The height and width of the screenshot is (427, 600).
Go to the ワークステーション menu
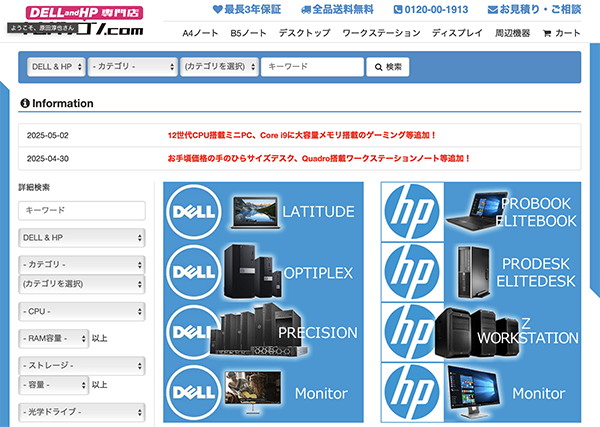[x=381, y=33]
